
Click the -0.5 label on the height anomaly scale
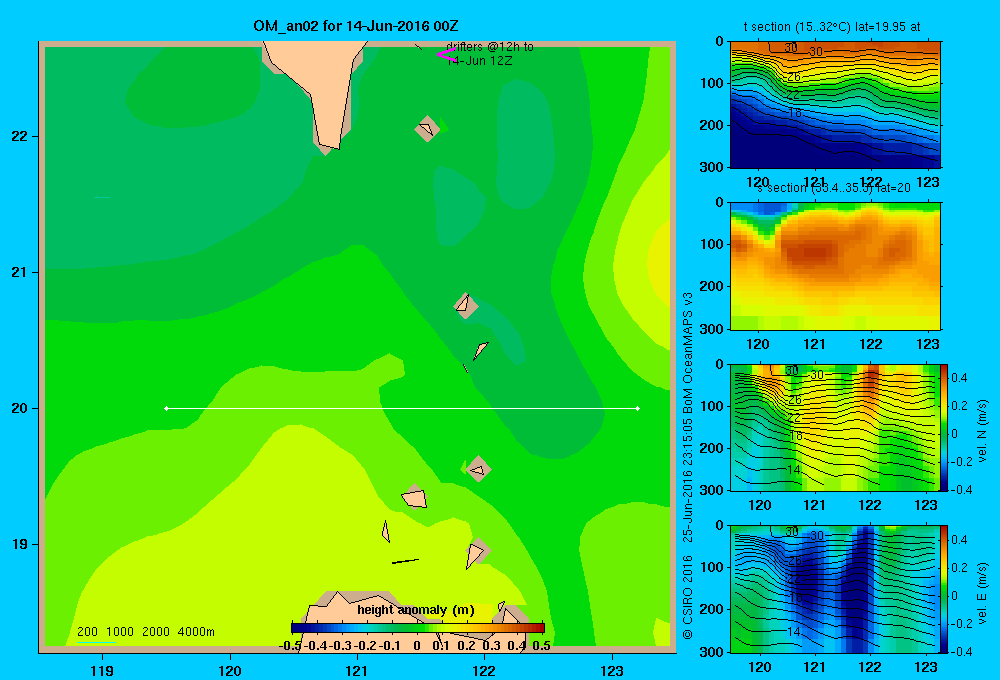[290, 646]
